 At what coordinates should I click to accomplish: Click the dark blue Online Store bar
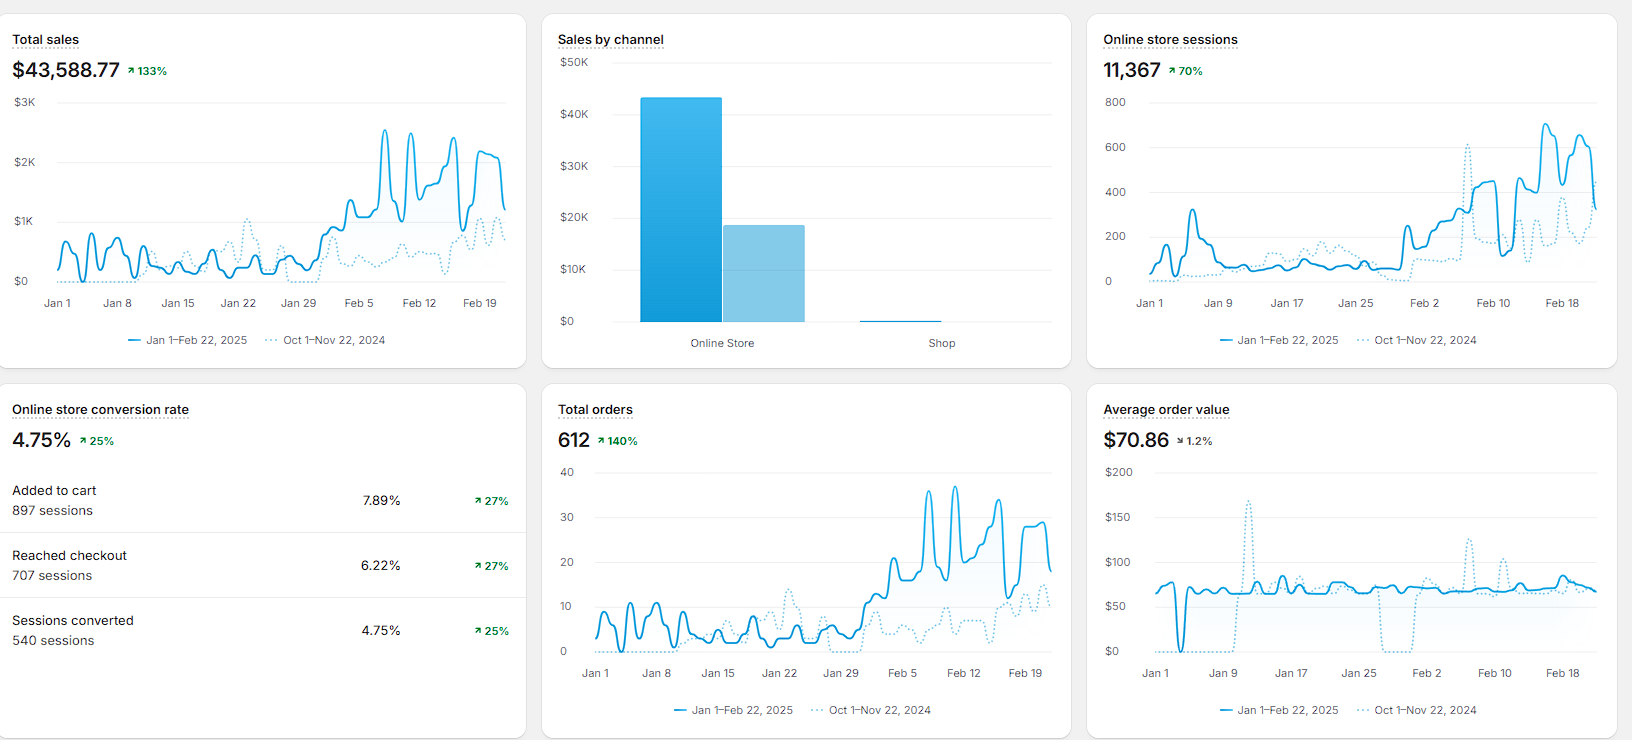pos(681,210)
